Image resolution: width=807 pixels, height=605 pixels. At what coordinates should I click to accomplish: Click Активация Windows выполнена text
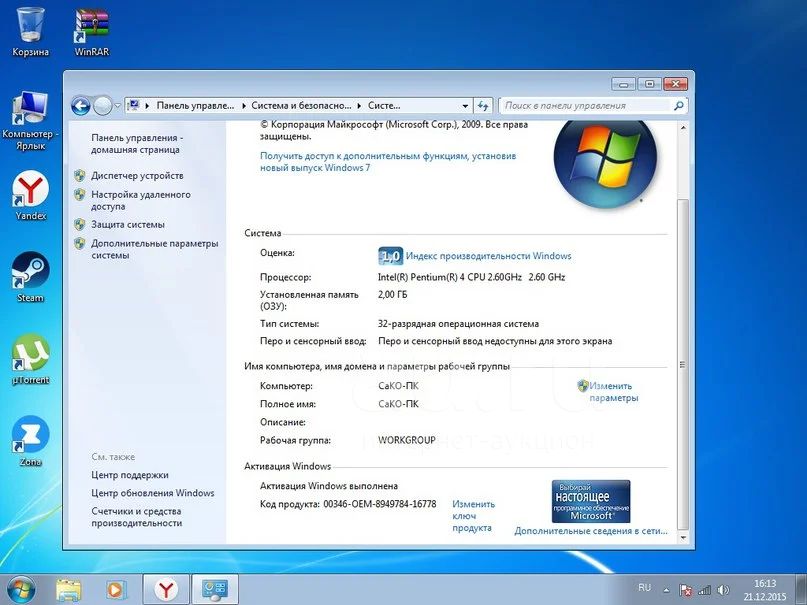click(x=329, y=486)
